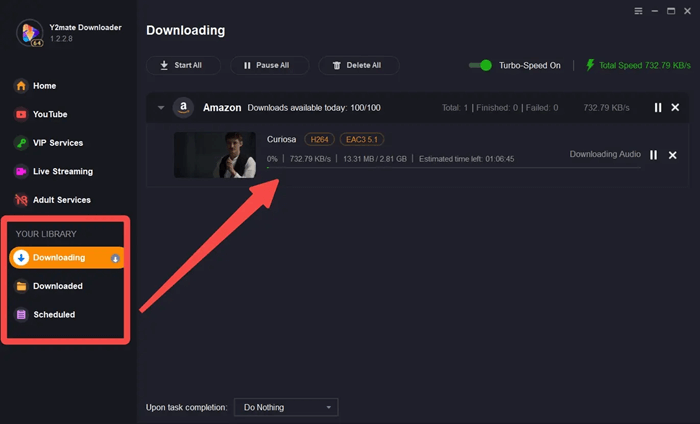
Task: Click the Curiosa video thumbnail
Action: [215, 155]
